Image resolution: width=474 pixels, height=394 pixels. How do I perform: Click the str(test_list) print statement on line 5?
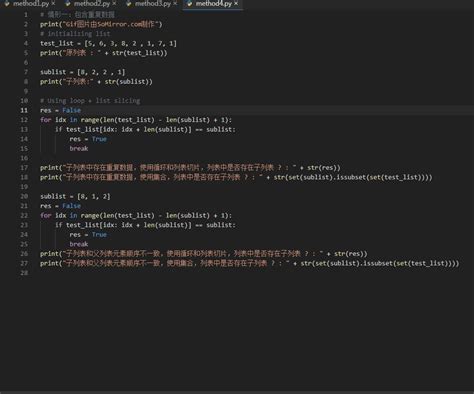104,53
